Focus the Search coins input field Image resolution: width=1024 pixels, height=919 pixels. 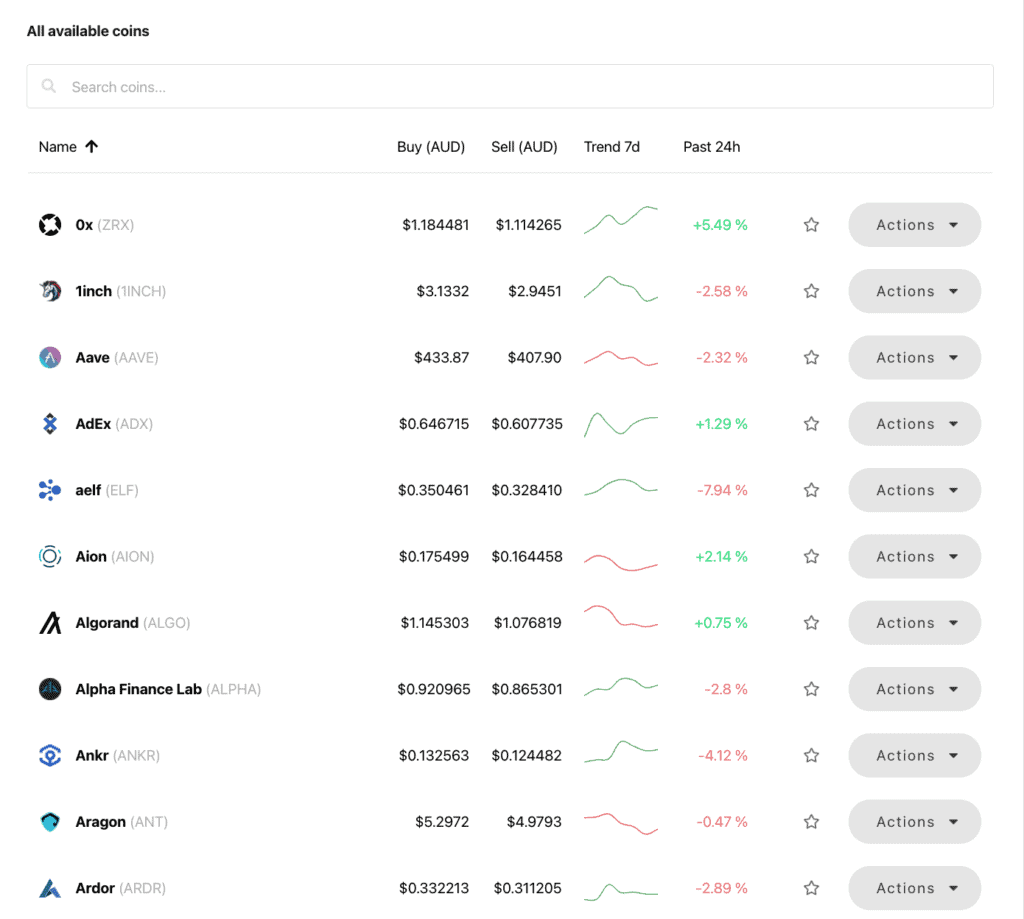coord(510,86)
